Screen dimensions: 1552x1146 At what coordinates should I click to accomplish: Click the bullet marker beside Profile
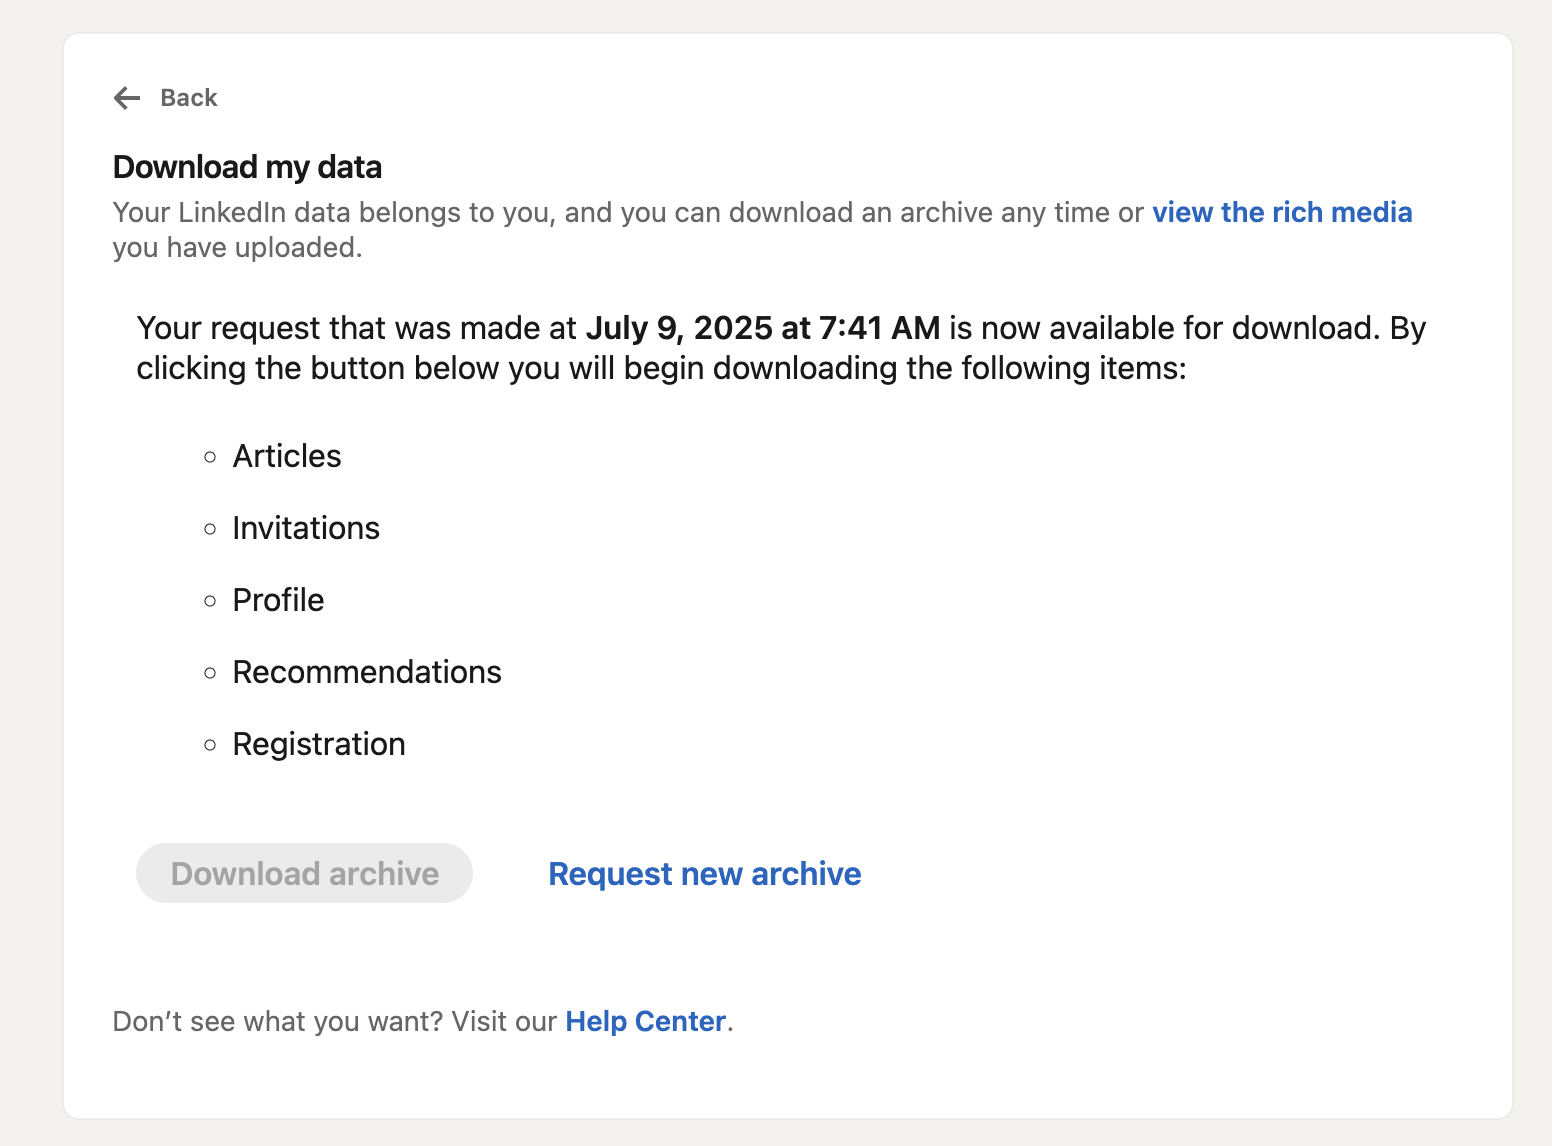(x=210, y=601)
